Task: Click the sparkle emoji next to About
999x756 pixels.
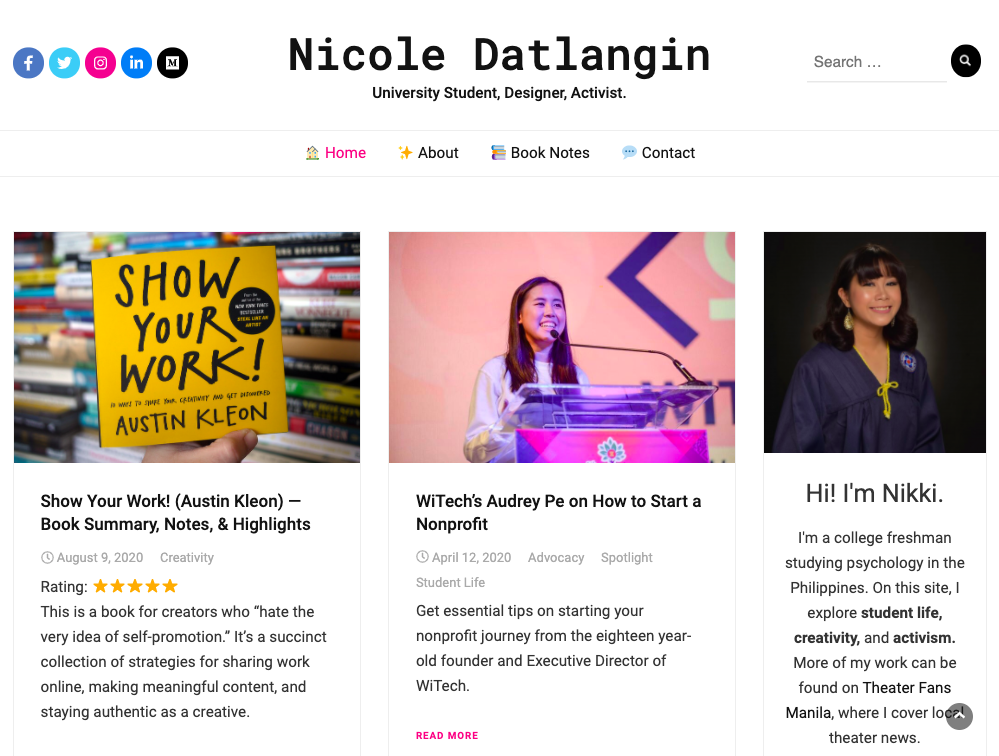Action: pyautogui.click(x=405, y=153)
